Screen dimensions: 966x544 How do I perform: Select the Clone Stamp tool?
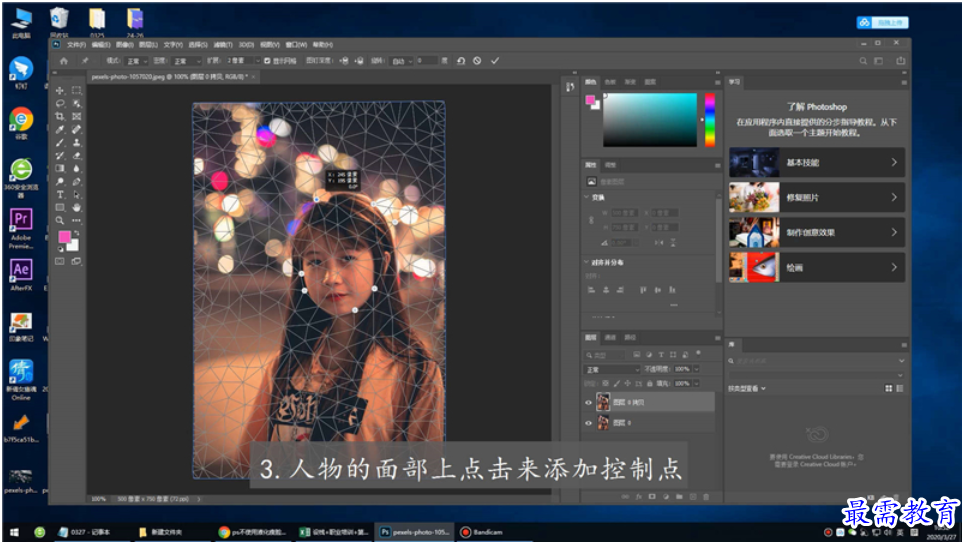tap(76, 142)
